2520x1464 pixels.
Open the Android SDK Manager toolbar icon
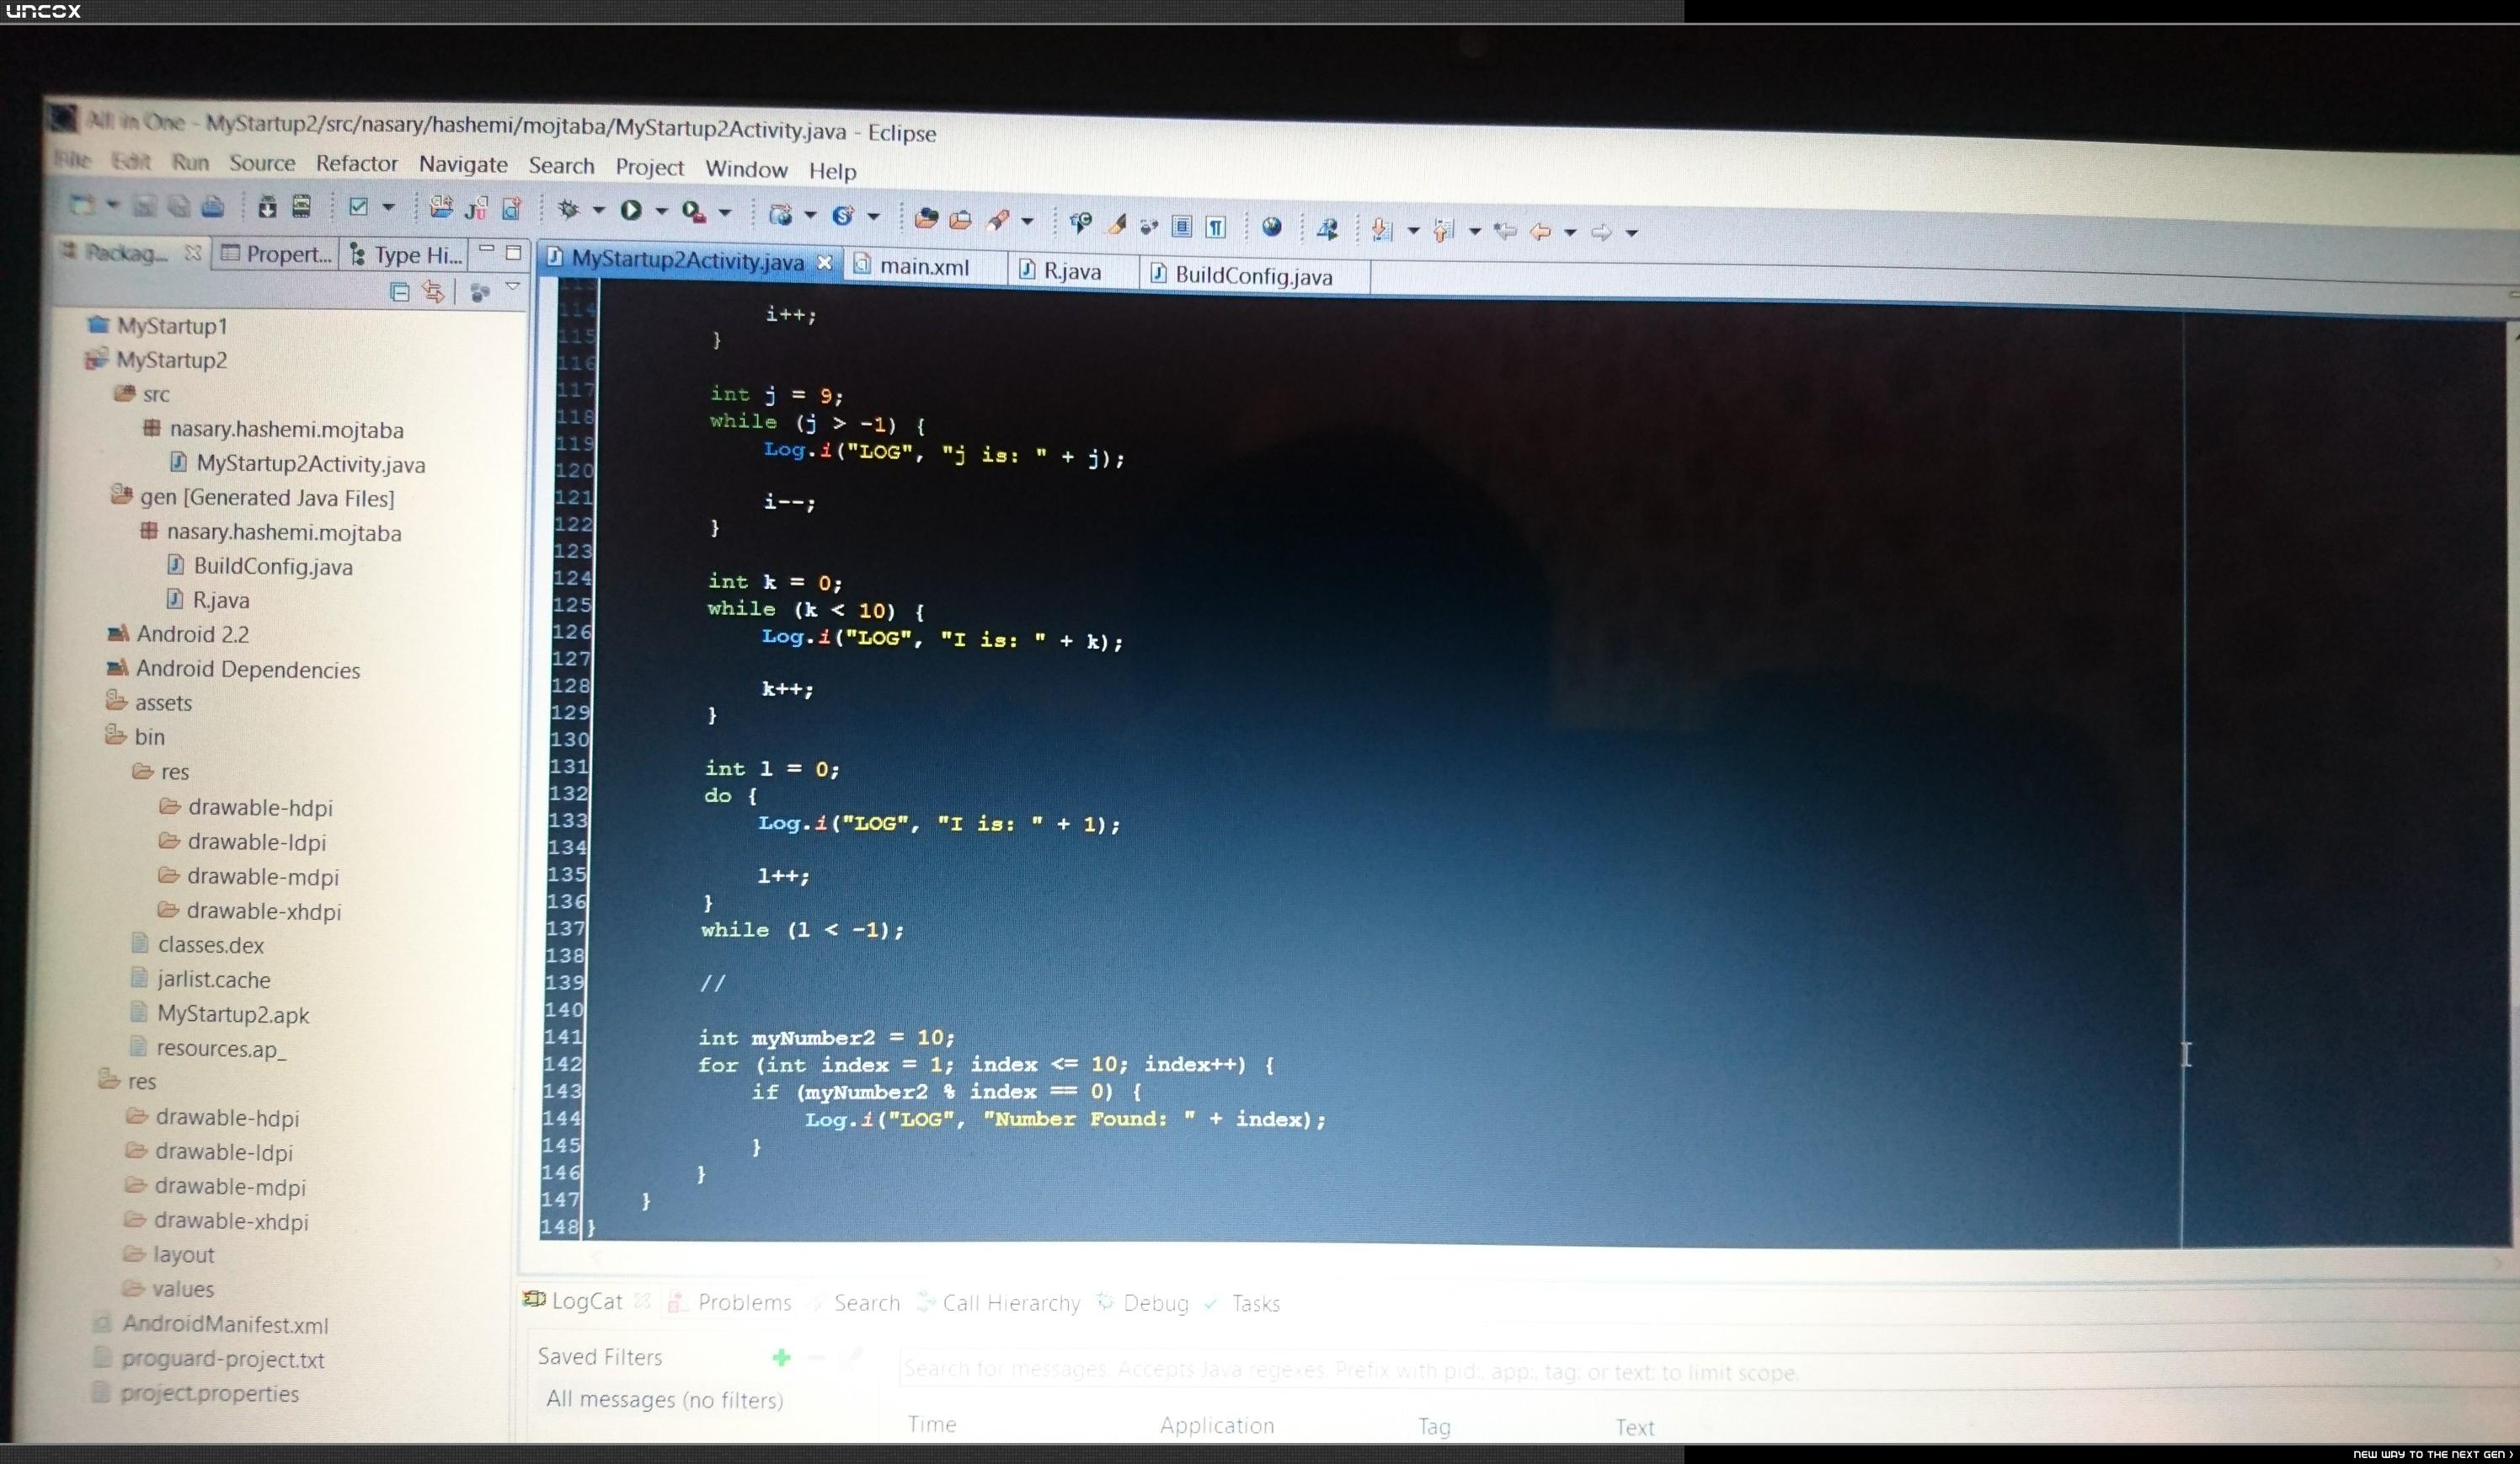267,206
